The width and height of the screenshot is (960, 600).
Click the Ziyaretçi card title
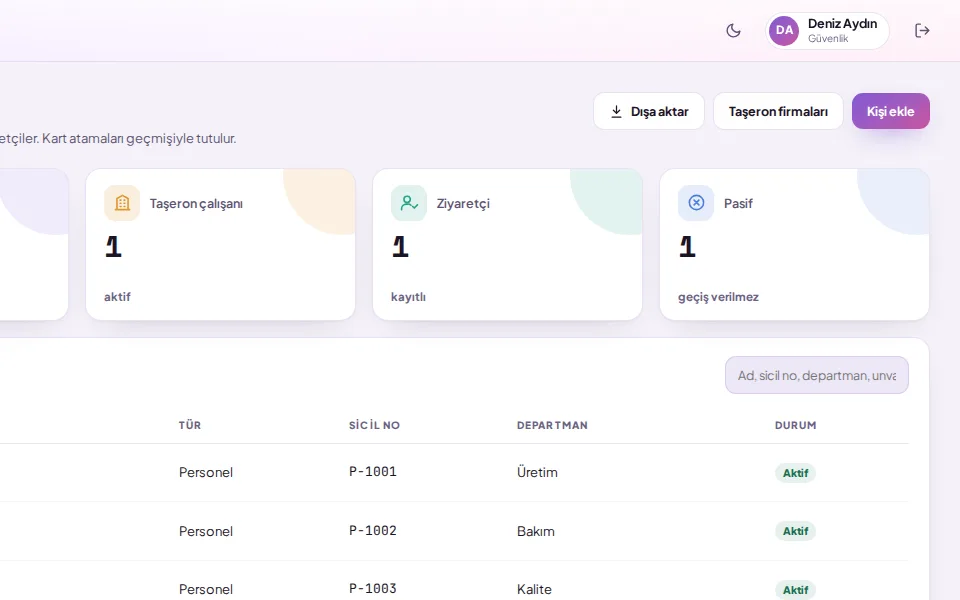(463, 203)
